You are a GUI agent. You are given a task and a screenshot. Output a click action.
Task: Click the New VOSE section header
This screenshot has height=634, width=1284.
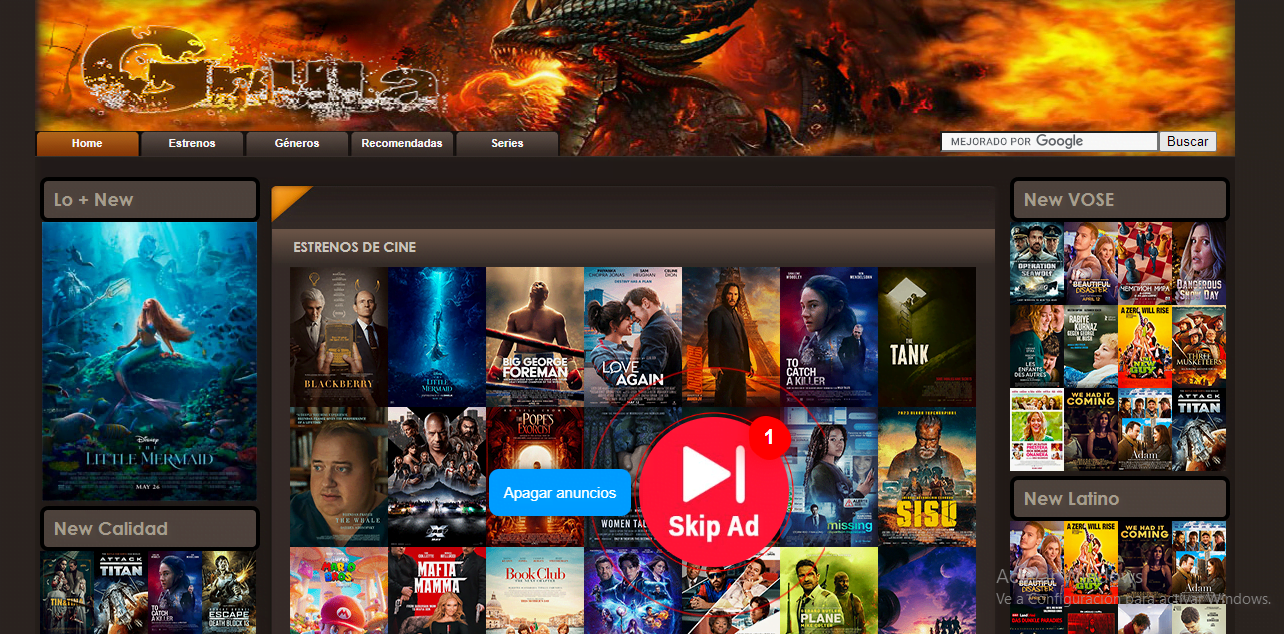(1119, 200)
